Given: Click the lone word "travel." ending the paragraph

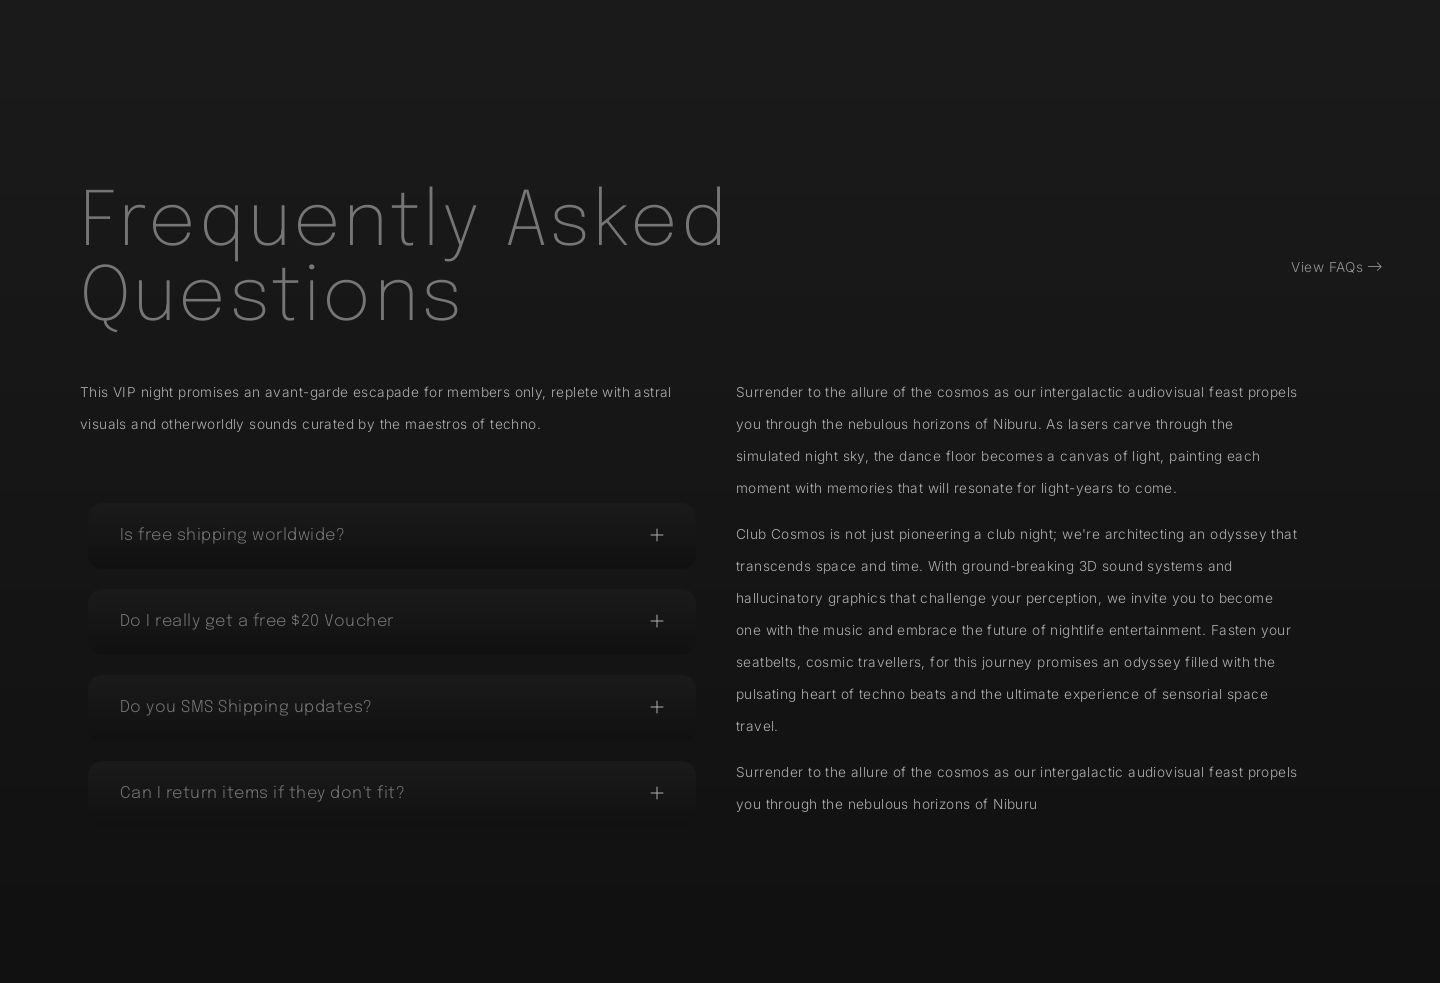Looking at the screenshot, I should 757,726.
